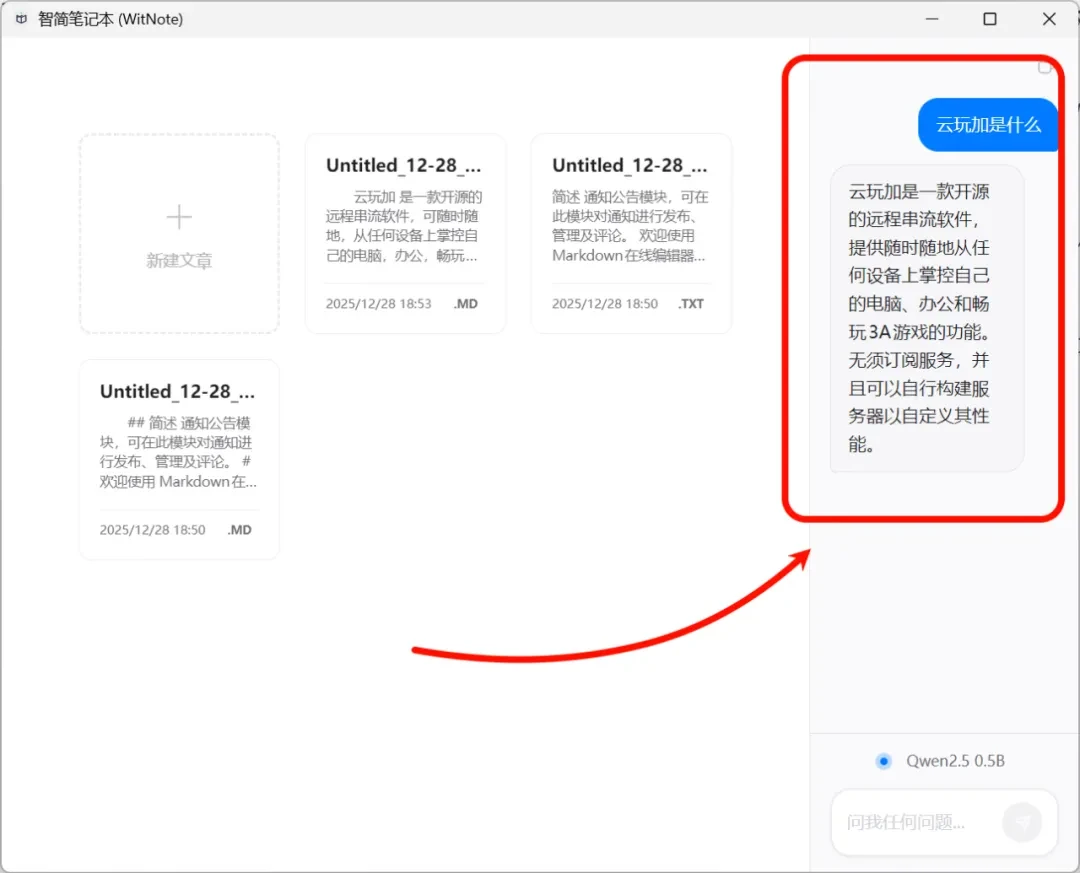Viewport: 1080px width, 873px height.
Task: Open the note title on the .TXT card
Action: (630, 165)
